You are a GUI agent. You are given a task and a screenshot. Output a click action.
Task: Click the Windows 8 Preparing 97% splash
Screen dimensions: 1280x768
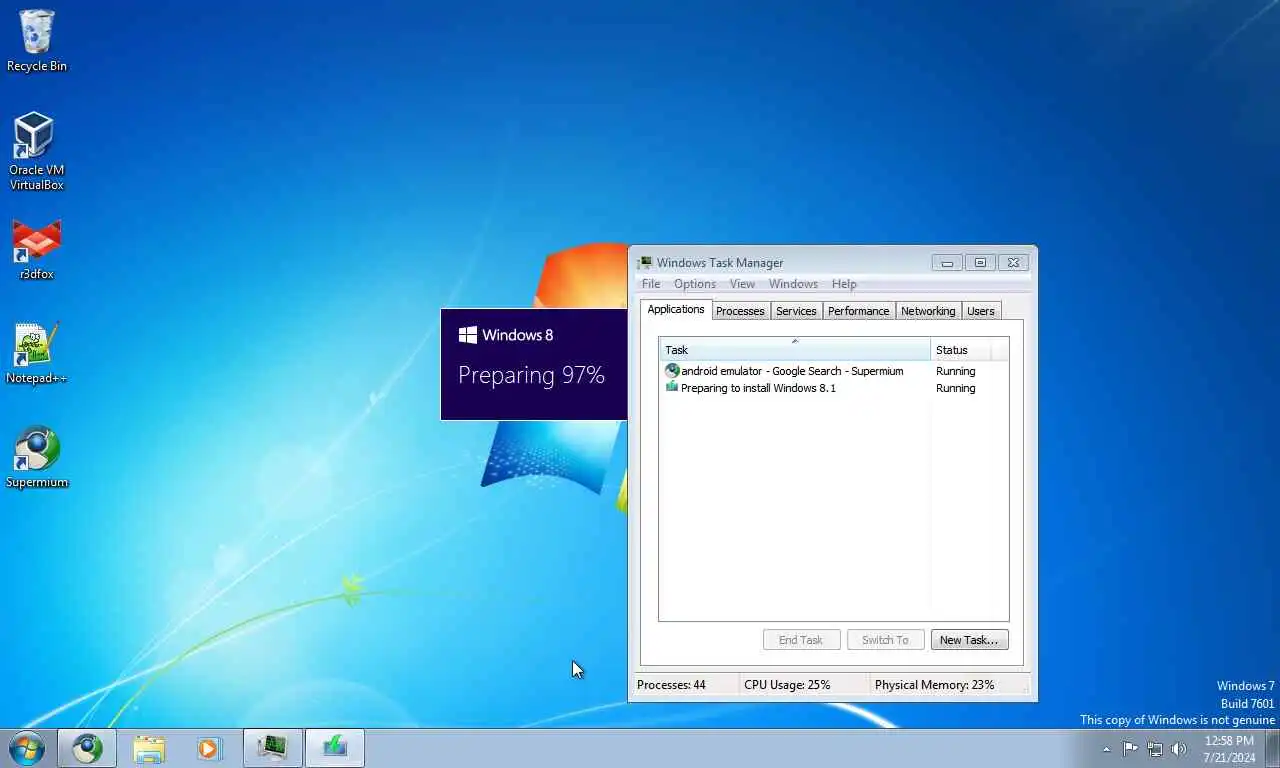click(x=534, y=364)
